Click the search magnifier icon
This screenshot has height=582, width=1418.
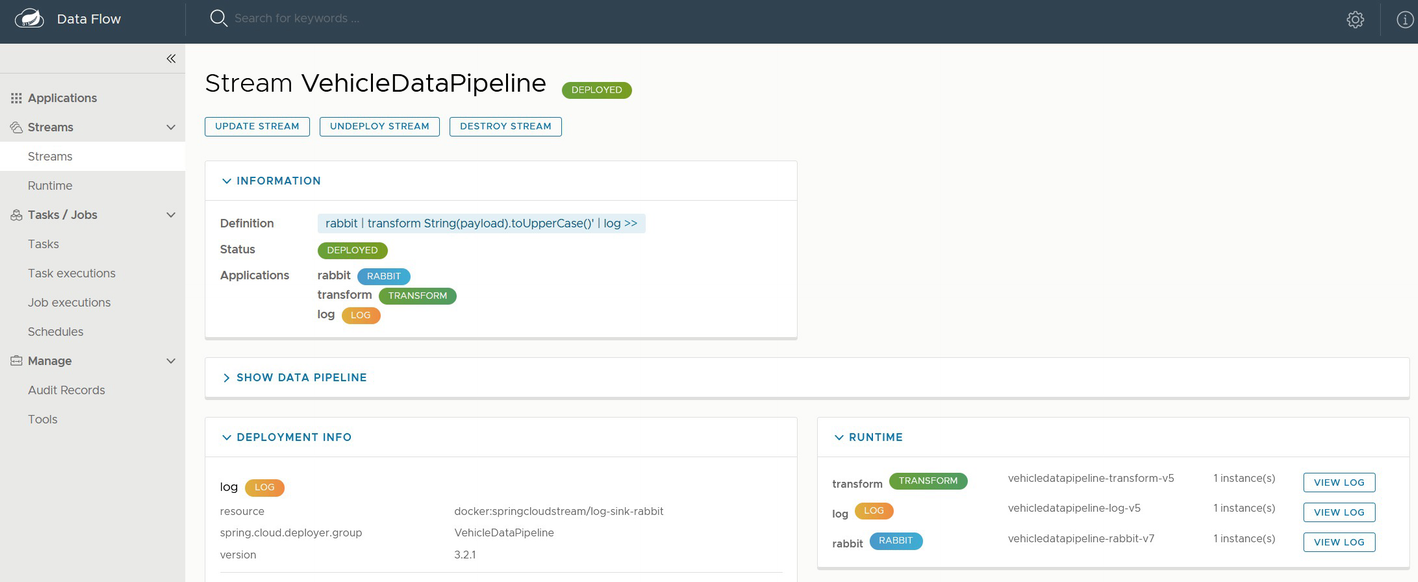[218, 18]
